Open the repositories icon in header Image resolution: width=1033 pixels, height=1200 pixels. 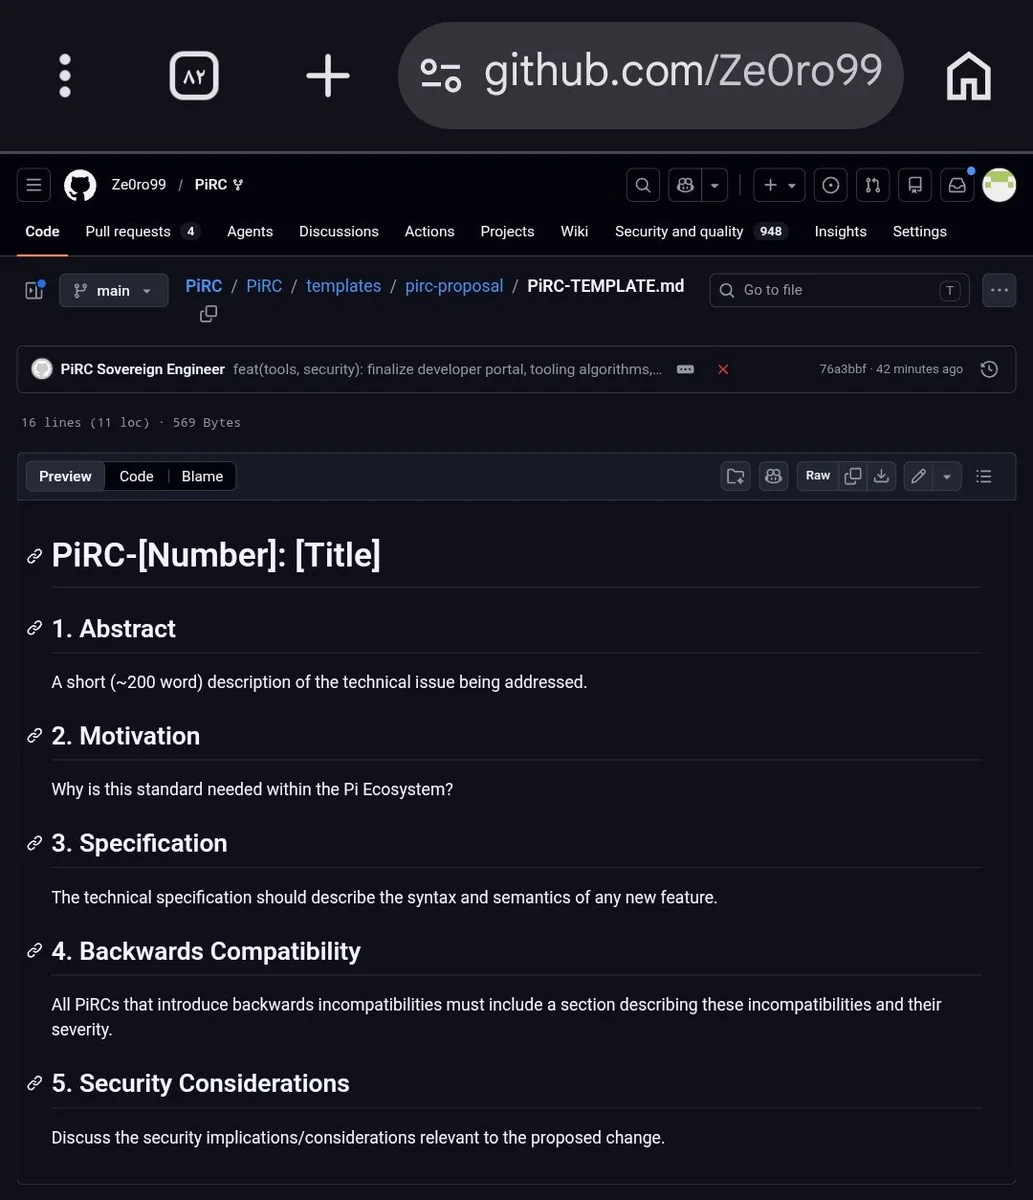[915, 185]
